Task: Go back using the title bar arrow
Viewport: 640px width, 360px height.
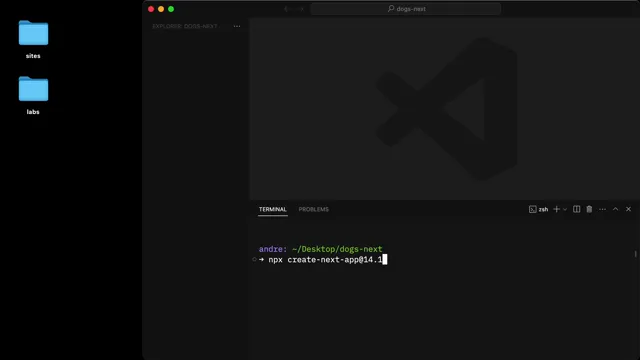Action: pyautogui.click(x=287, y=9)
